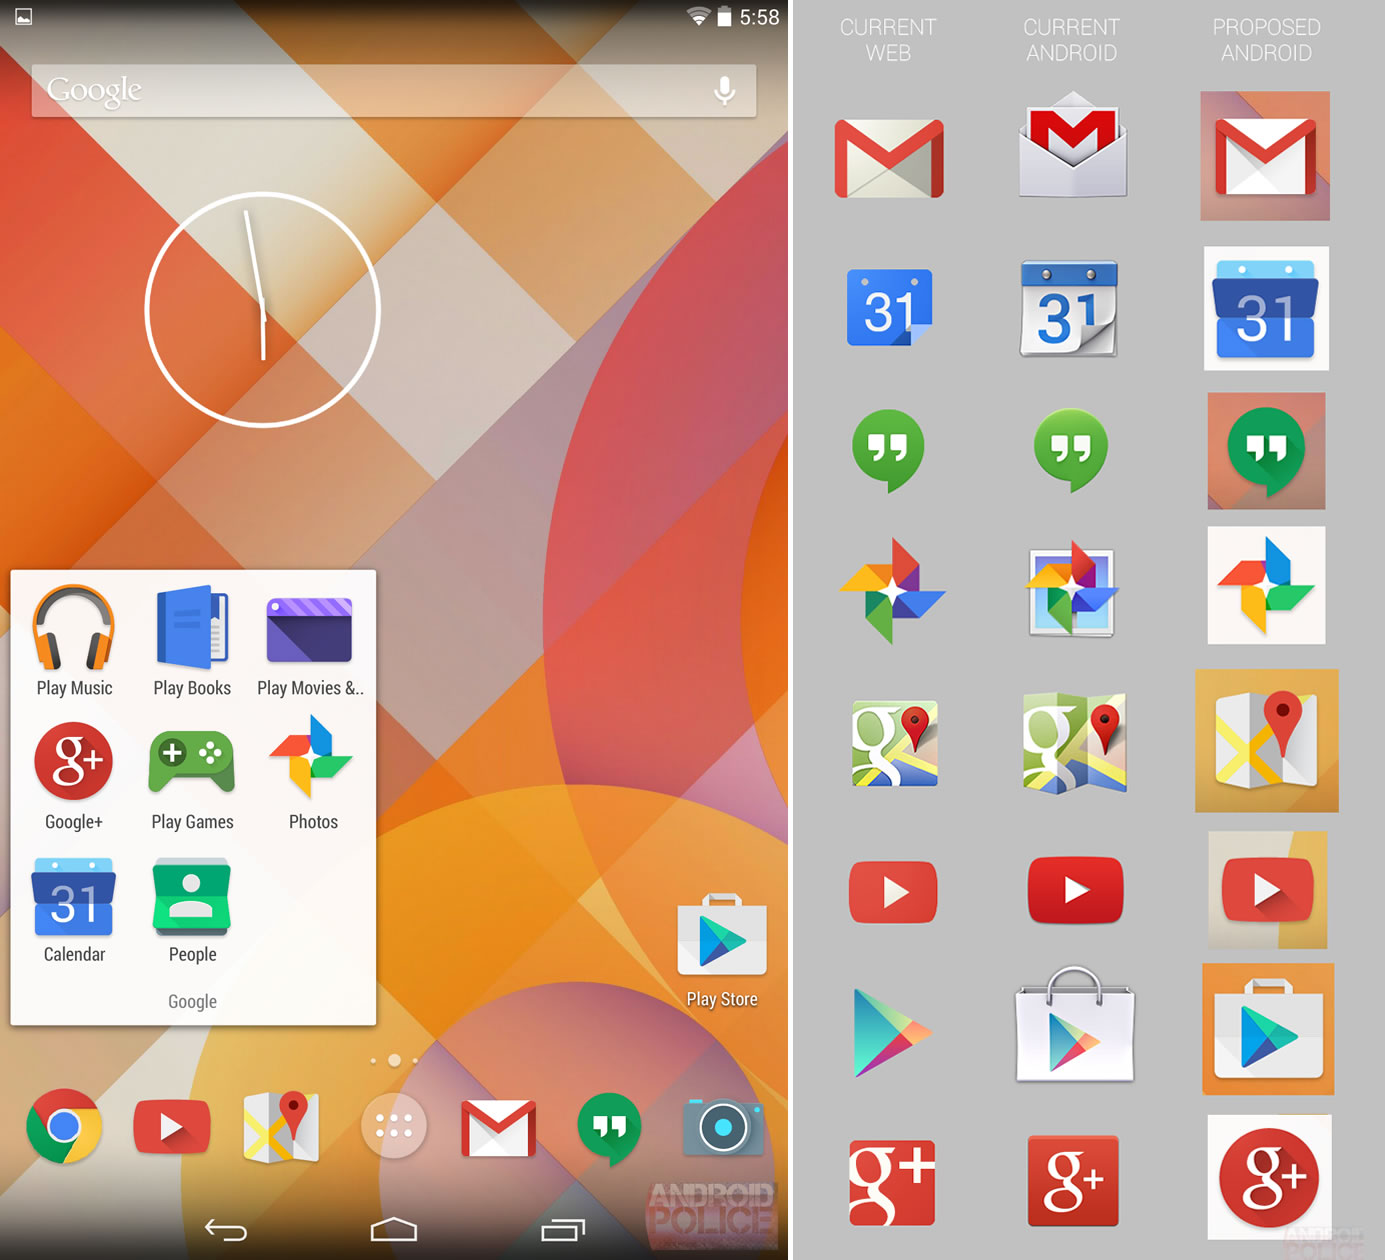Select the proposed Android YouTube icon
This screenshot has width=1385, height=1260.
(1267, 890)
